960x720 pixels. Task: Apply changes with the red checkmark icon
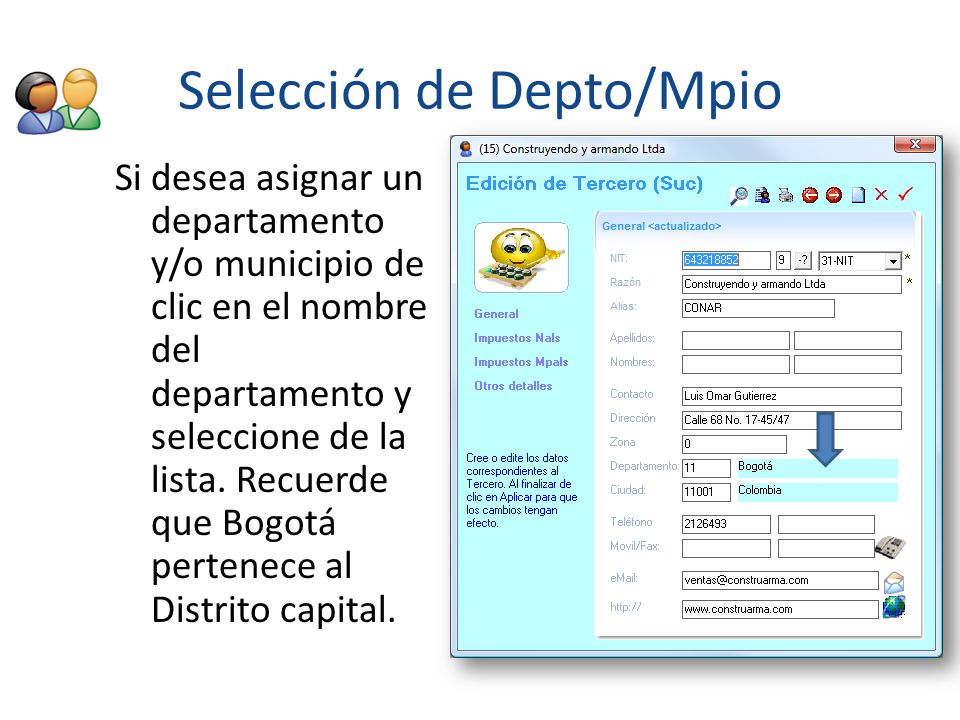[906, 194]
